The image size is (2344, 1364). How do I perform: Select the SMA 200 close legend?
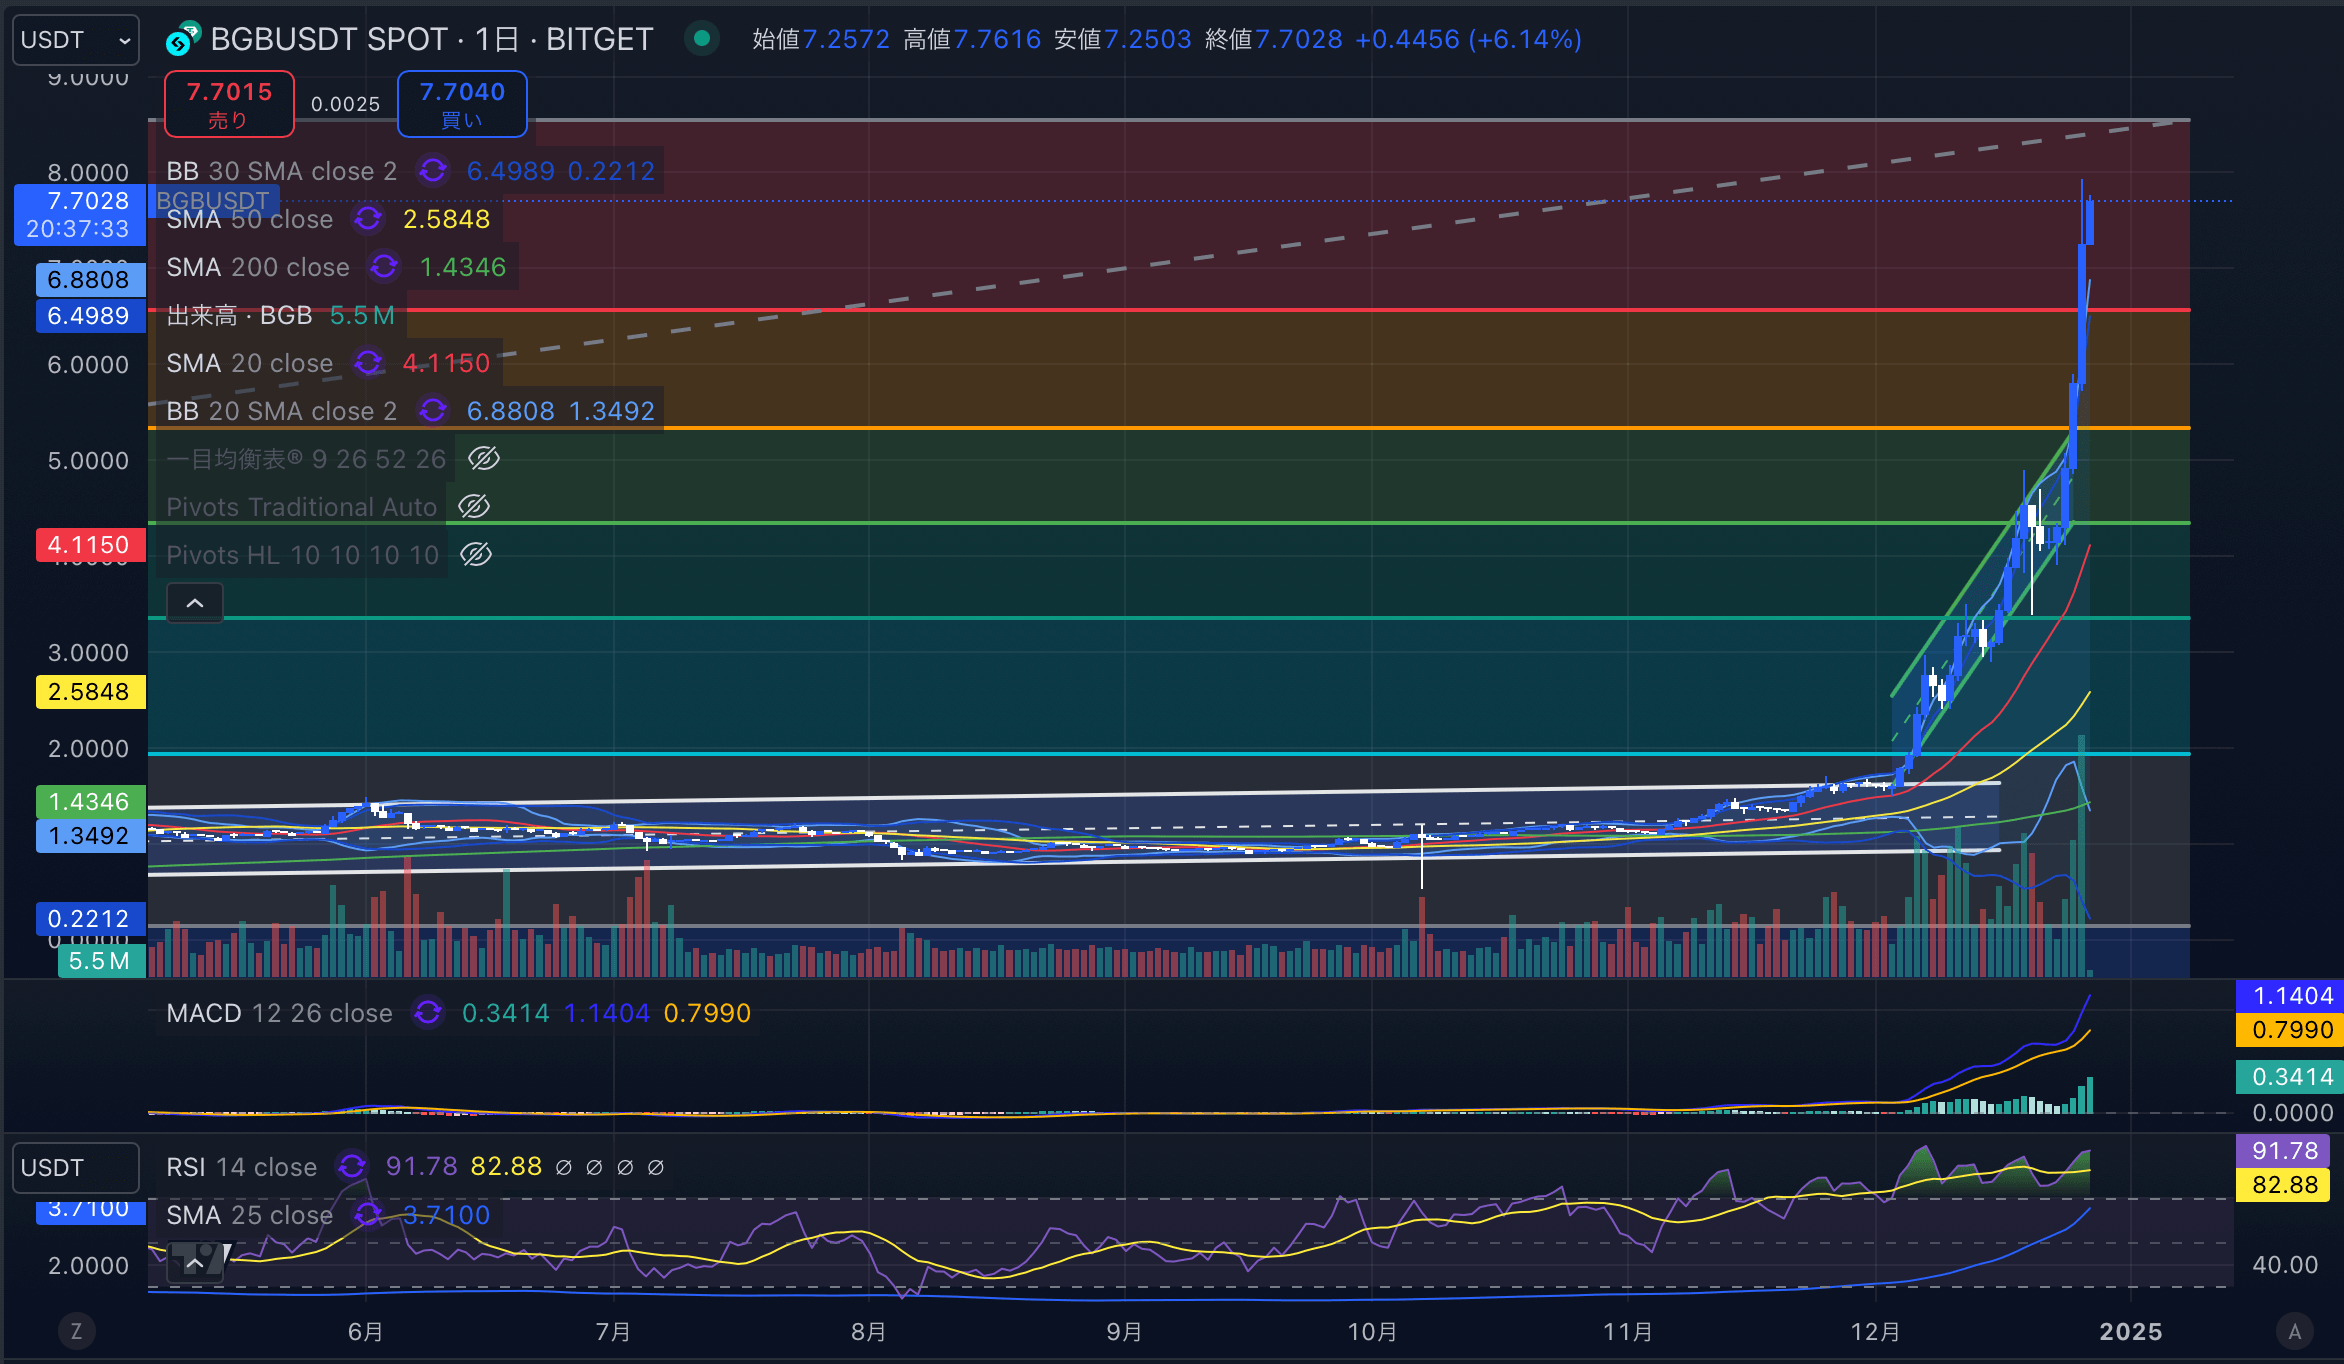[258, 267]
